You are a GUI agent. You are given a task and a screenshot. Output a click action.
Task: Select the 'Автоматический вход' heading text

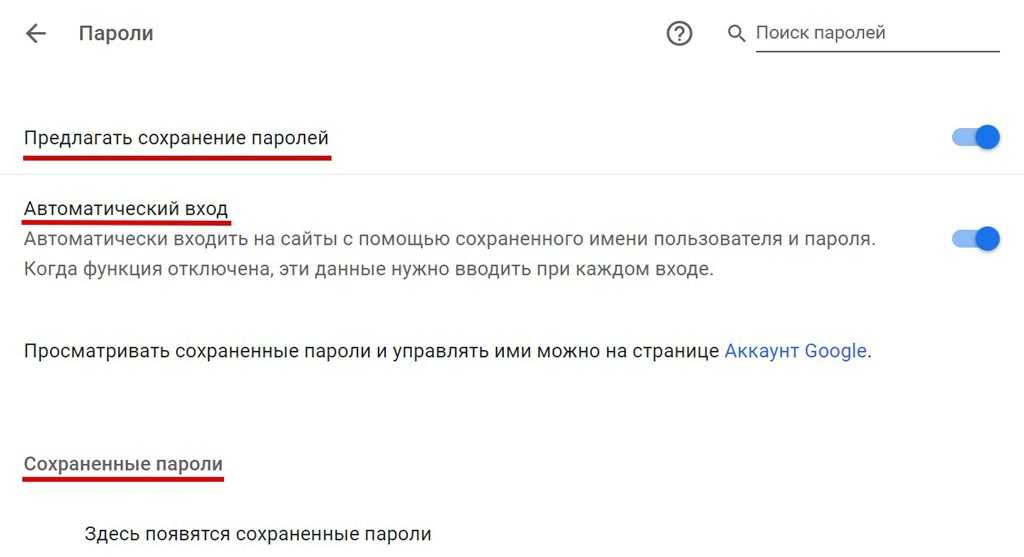[126, 209]
